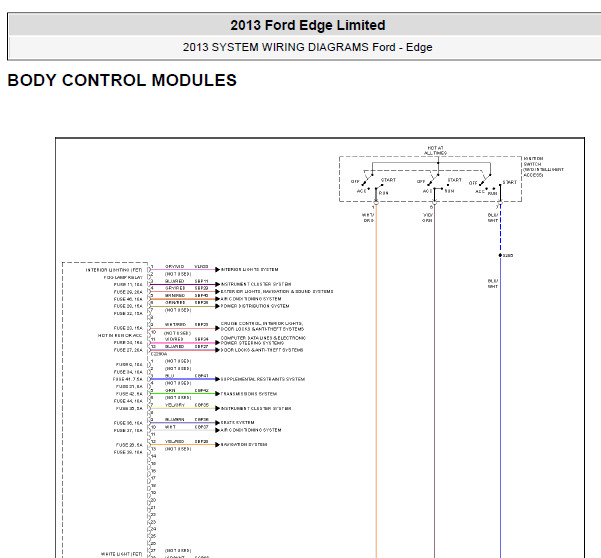The height and width of the screenshot is (558, 601).
Task: Click the 'HOT IN RUN OR ACC' module label
Action: point(120,335)
